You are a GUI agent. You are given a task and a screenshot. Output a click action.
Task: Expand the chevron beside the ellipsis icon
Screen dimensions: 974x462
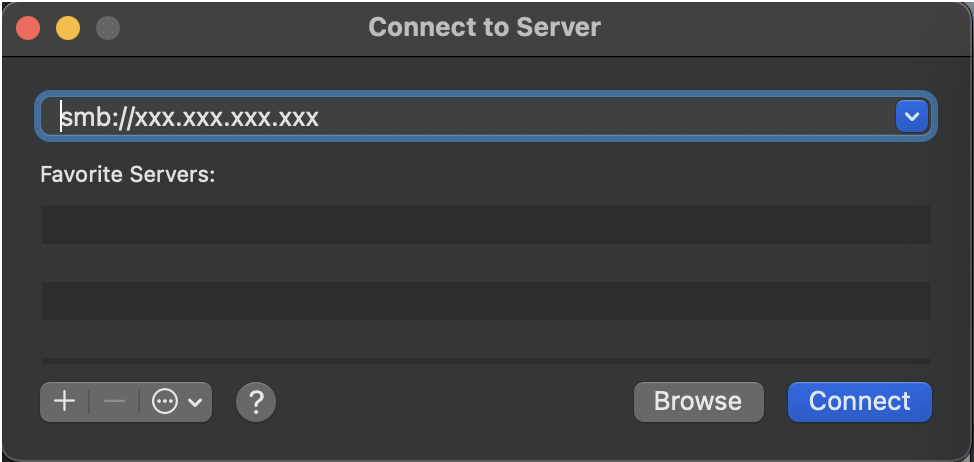[194, 402]
